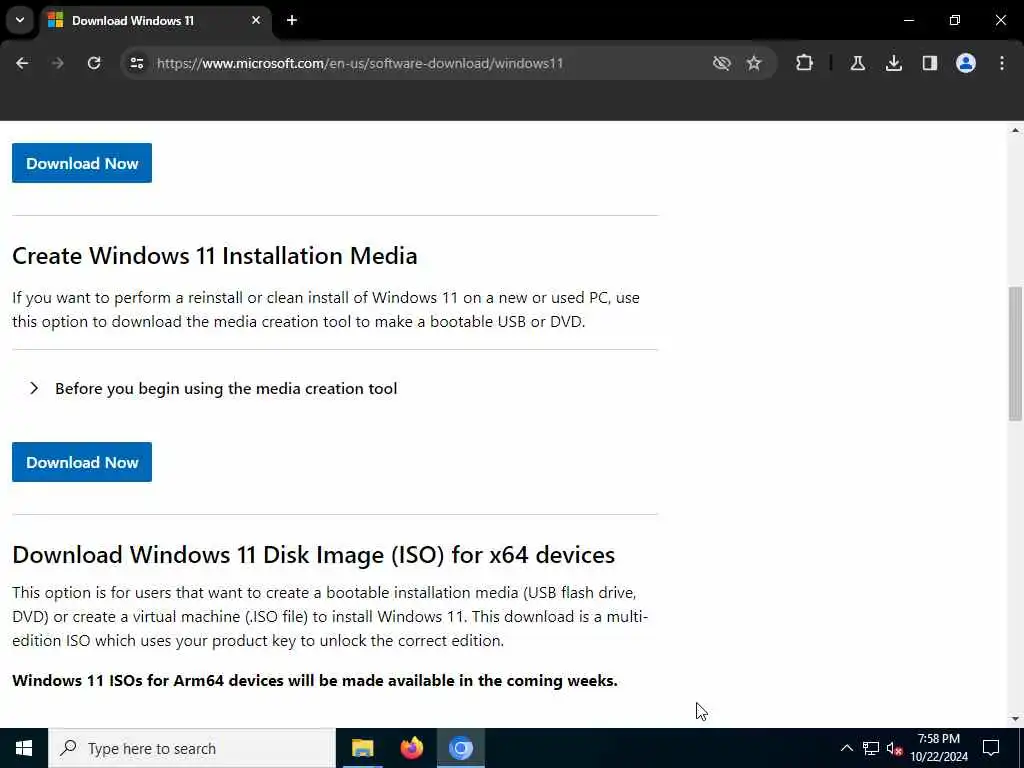Go back with the browser back arrow
The image size is (1024, 768).
coord(22,63)
